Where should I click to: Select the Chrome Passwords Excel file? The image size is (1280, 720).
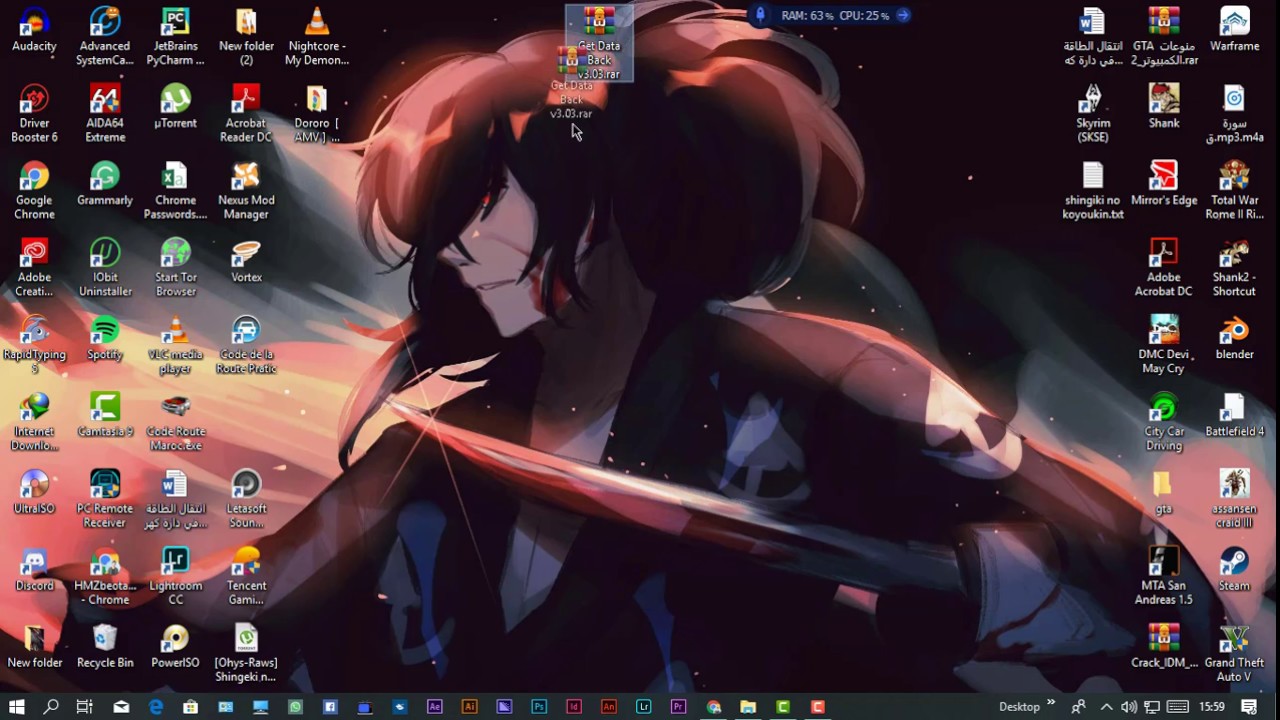[175, 191]
